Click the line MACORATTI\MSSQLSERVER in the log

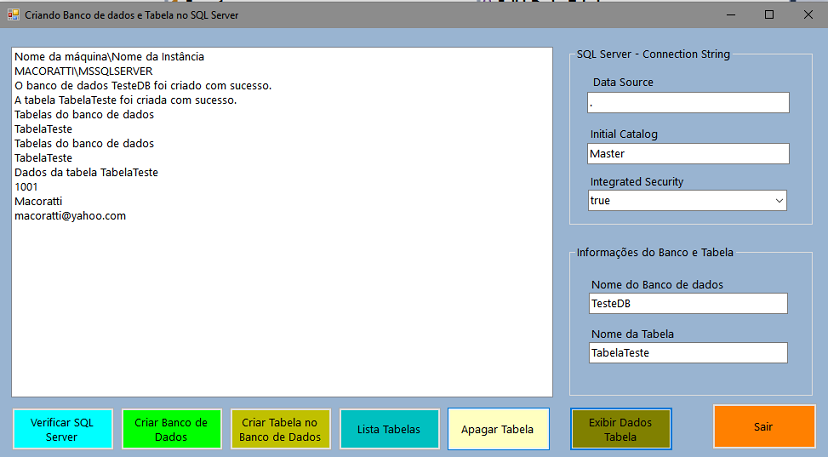(x=83, y=71)
